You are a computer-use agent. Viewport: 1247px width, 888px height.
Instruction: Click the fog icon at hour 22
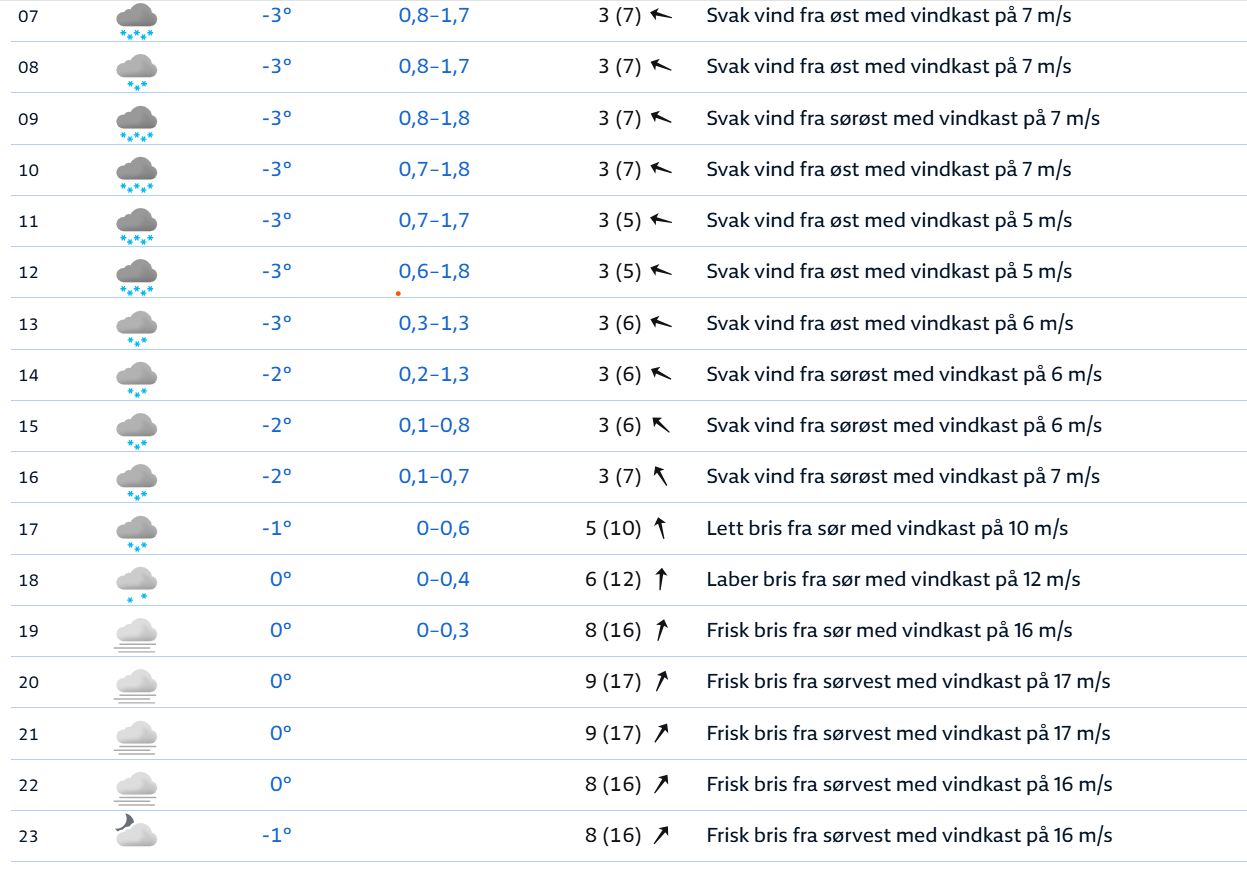pos(136,786)
